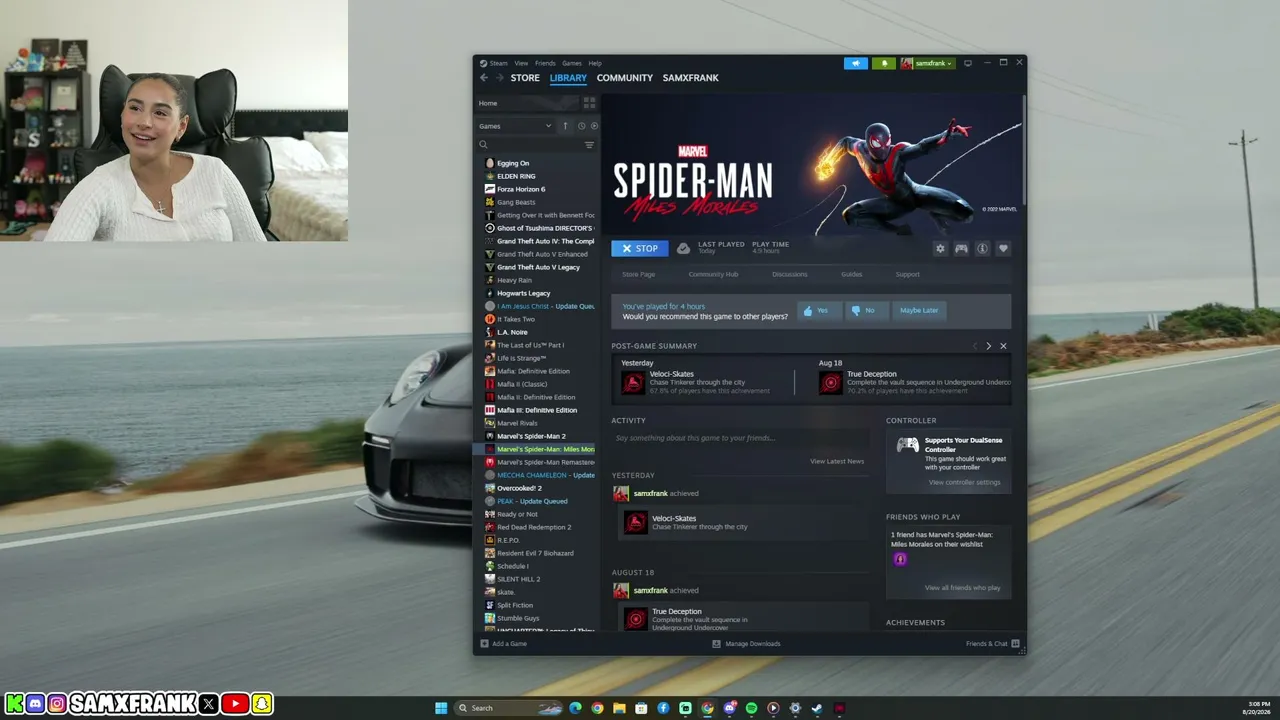1280x720 pixels.
Task: Open the Games menu
Action: point(572,63)
